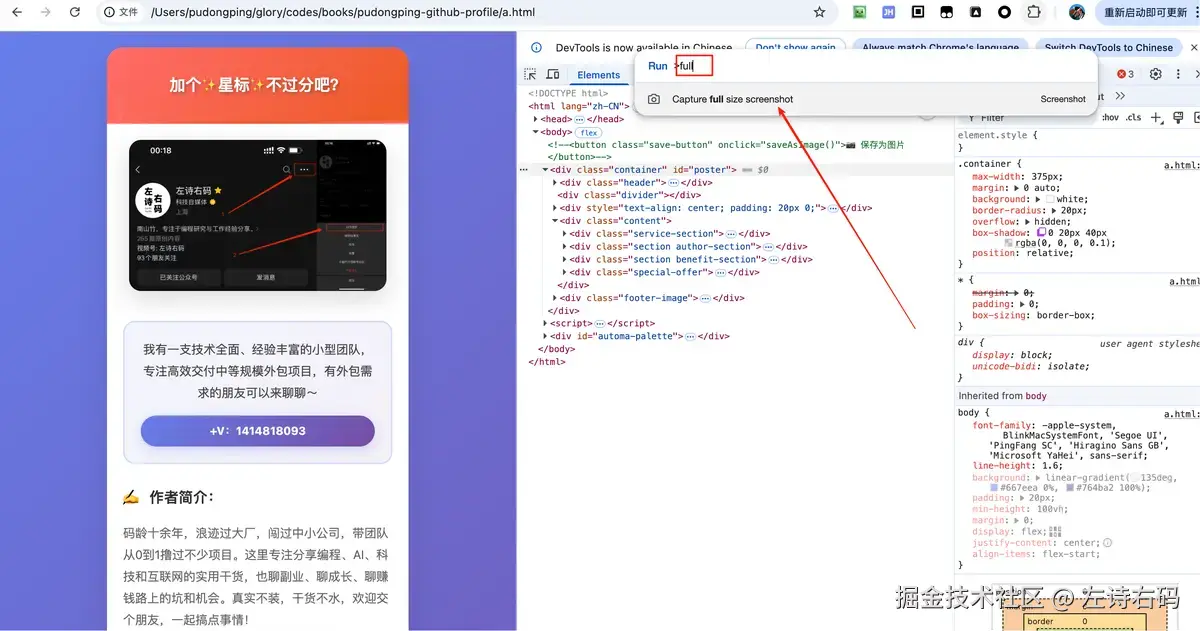Open the box-shadow rgba color swatch
1200x631 pixels.
(1010, 242)
